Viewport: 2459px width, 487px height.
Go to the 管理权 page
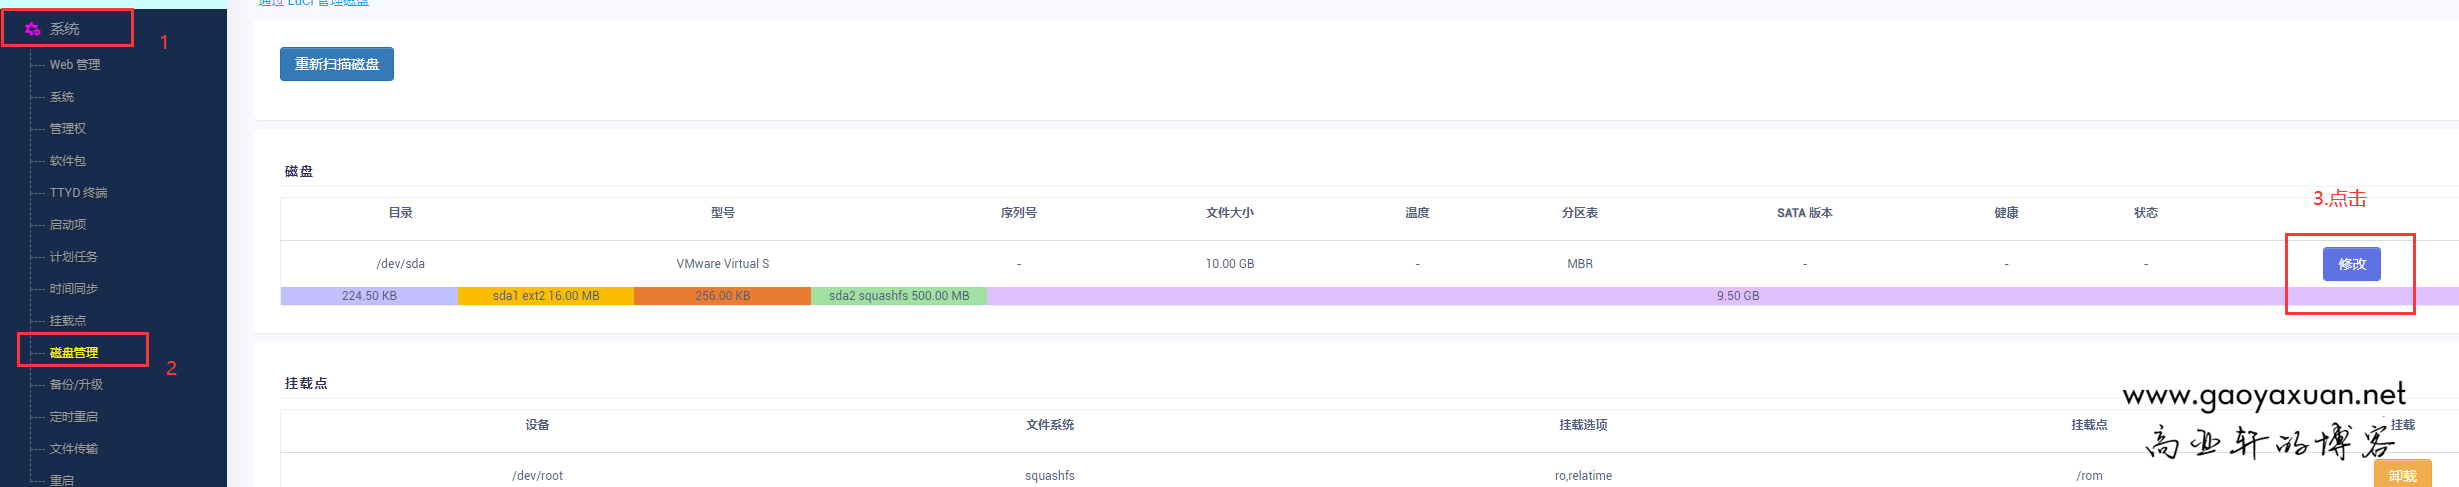pos(68,129)
